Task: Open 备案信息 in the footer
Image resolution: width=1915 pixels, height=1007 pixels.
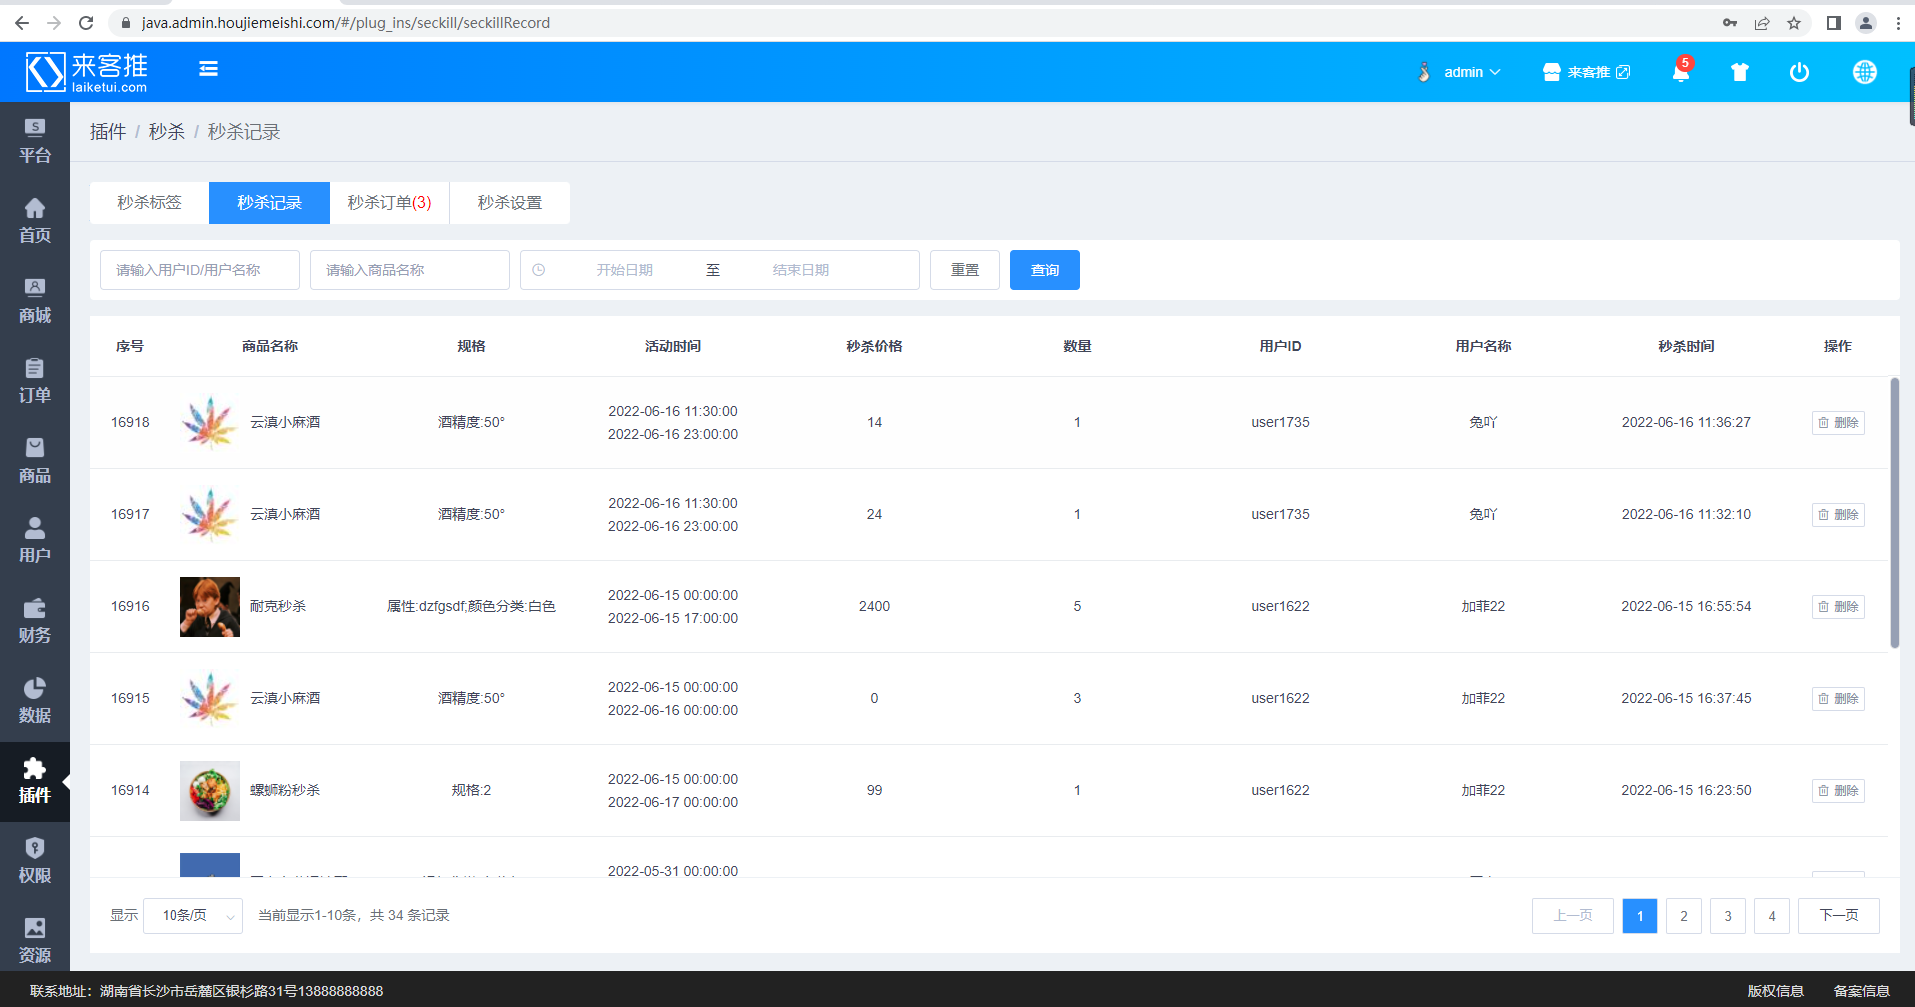Action: [1862, 991]
